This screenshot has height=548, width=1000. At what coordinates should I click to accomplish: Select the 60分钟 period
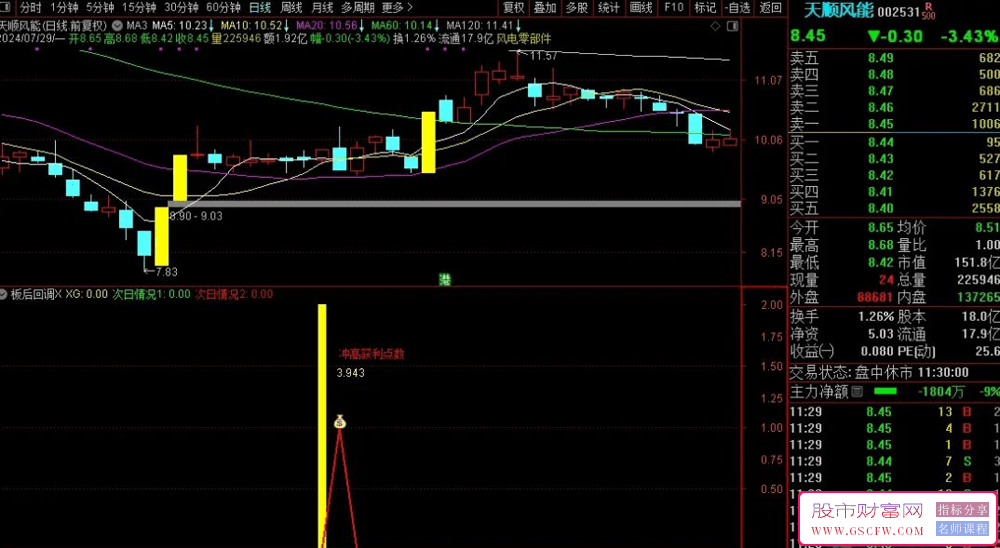(x=223, y=8)
